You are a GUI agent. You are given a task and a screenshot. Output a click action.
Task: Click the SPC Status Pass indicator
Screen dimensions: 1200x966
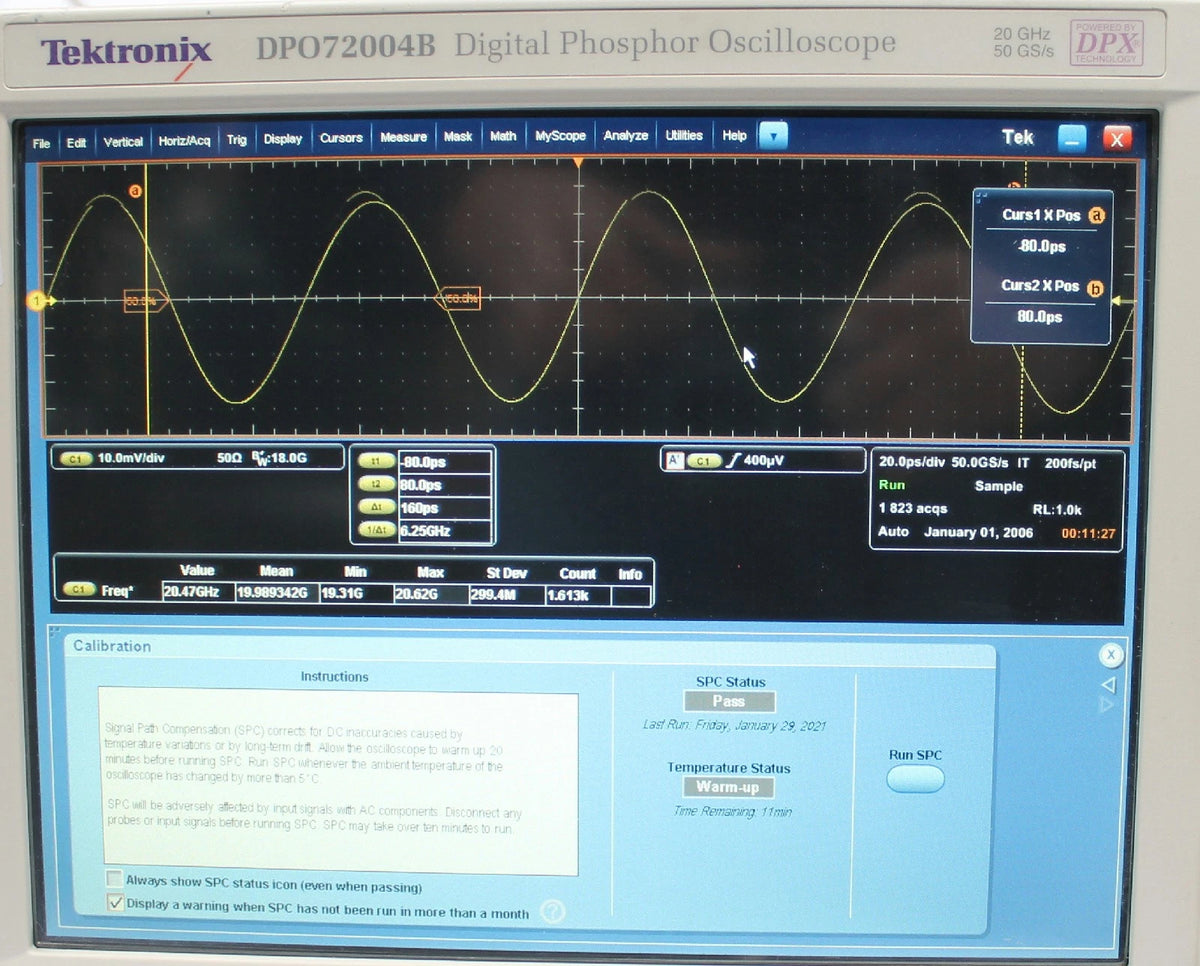click(x=729, y=701)
